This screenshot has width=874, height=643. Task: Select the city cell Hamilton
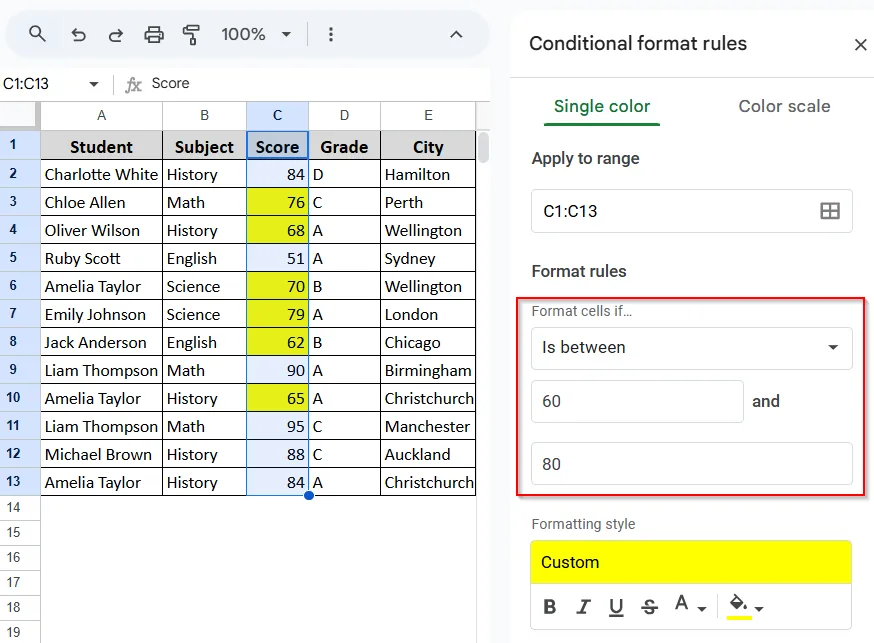pyautogui.click(x=428, y=174)
